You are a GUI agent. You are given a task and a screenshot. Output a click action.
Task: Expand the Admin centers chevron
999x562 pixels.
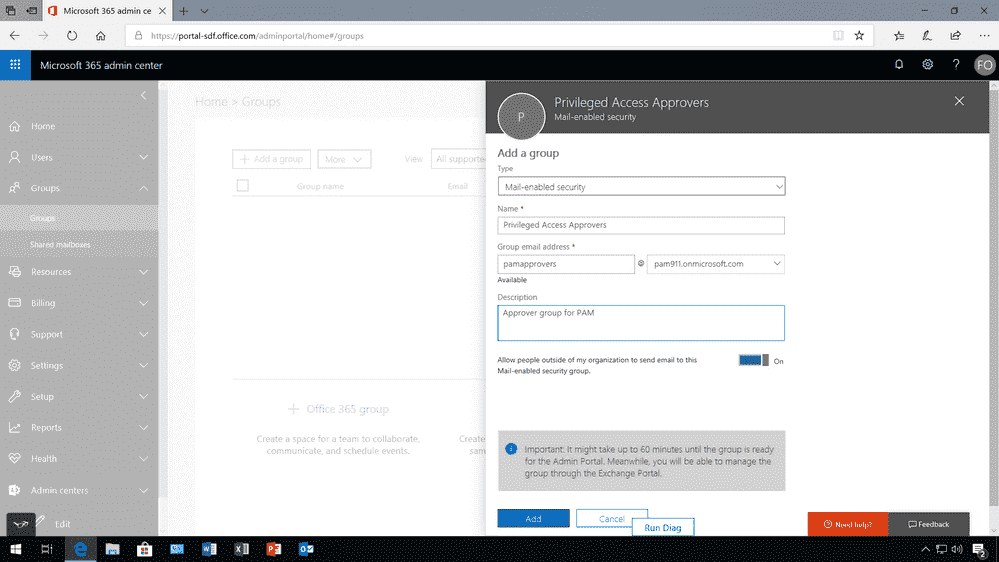click(x=143, y=491)
